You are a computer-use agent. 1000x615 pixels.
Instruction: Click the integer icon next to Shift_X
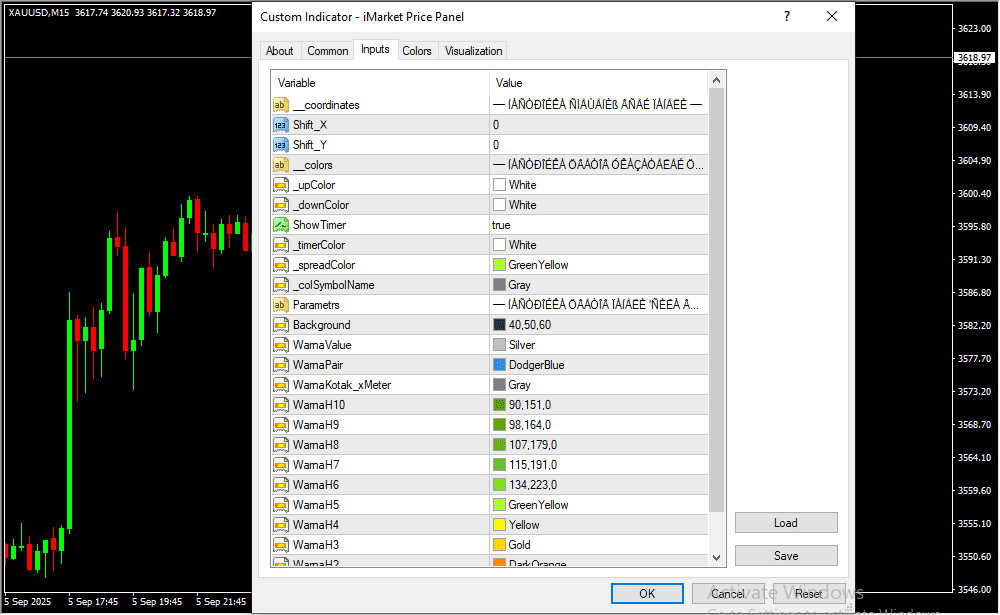[280, 125]
